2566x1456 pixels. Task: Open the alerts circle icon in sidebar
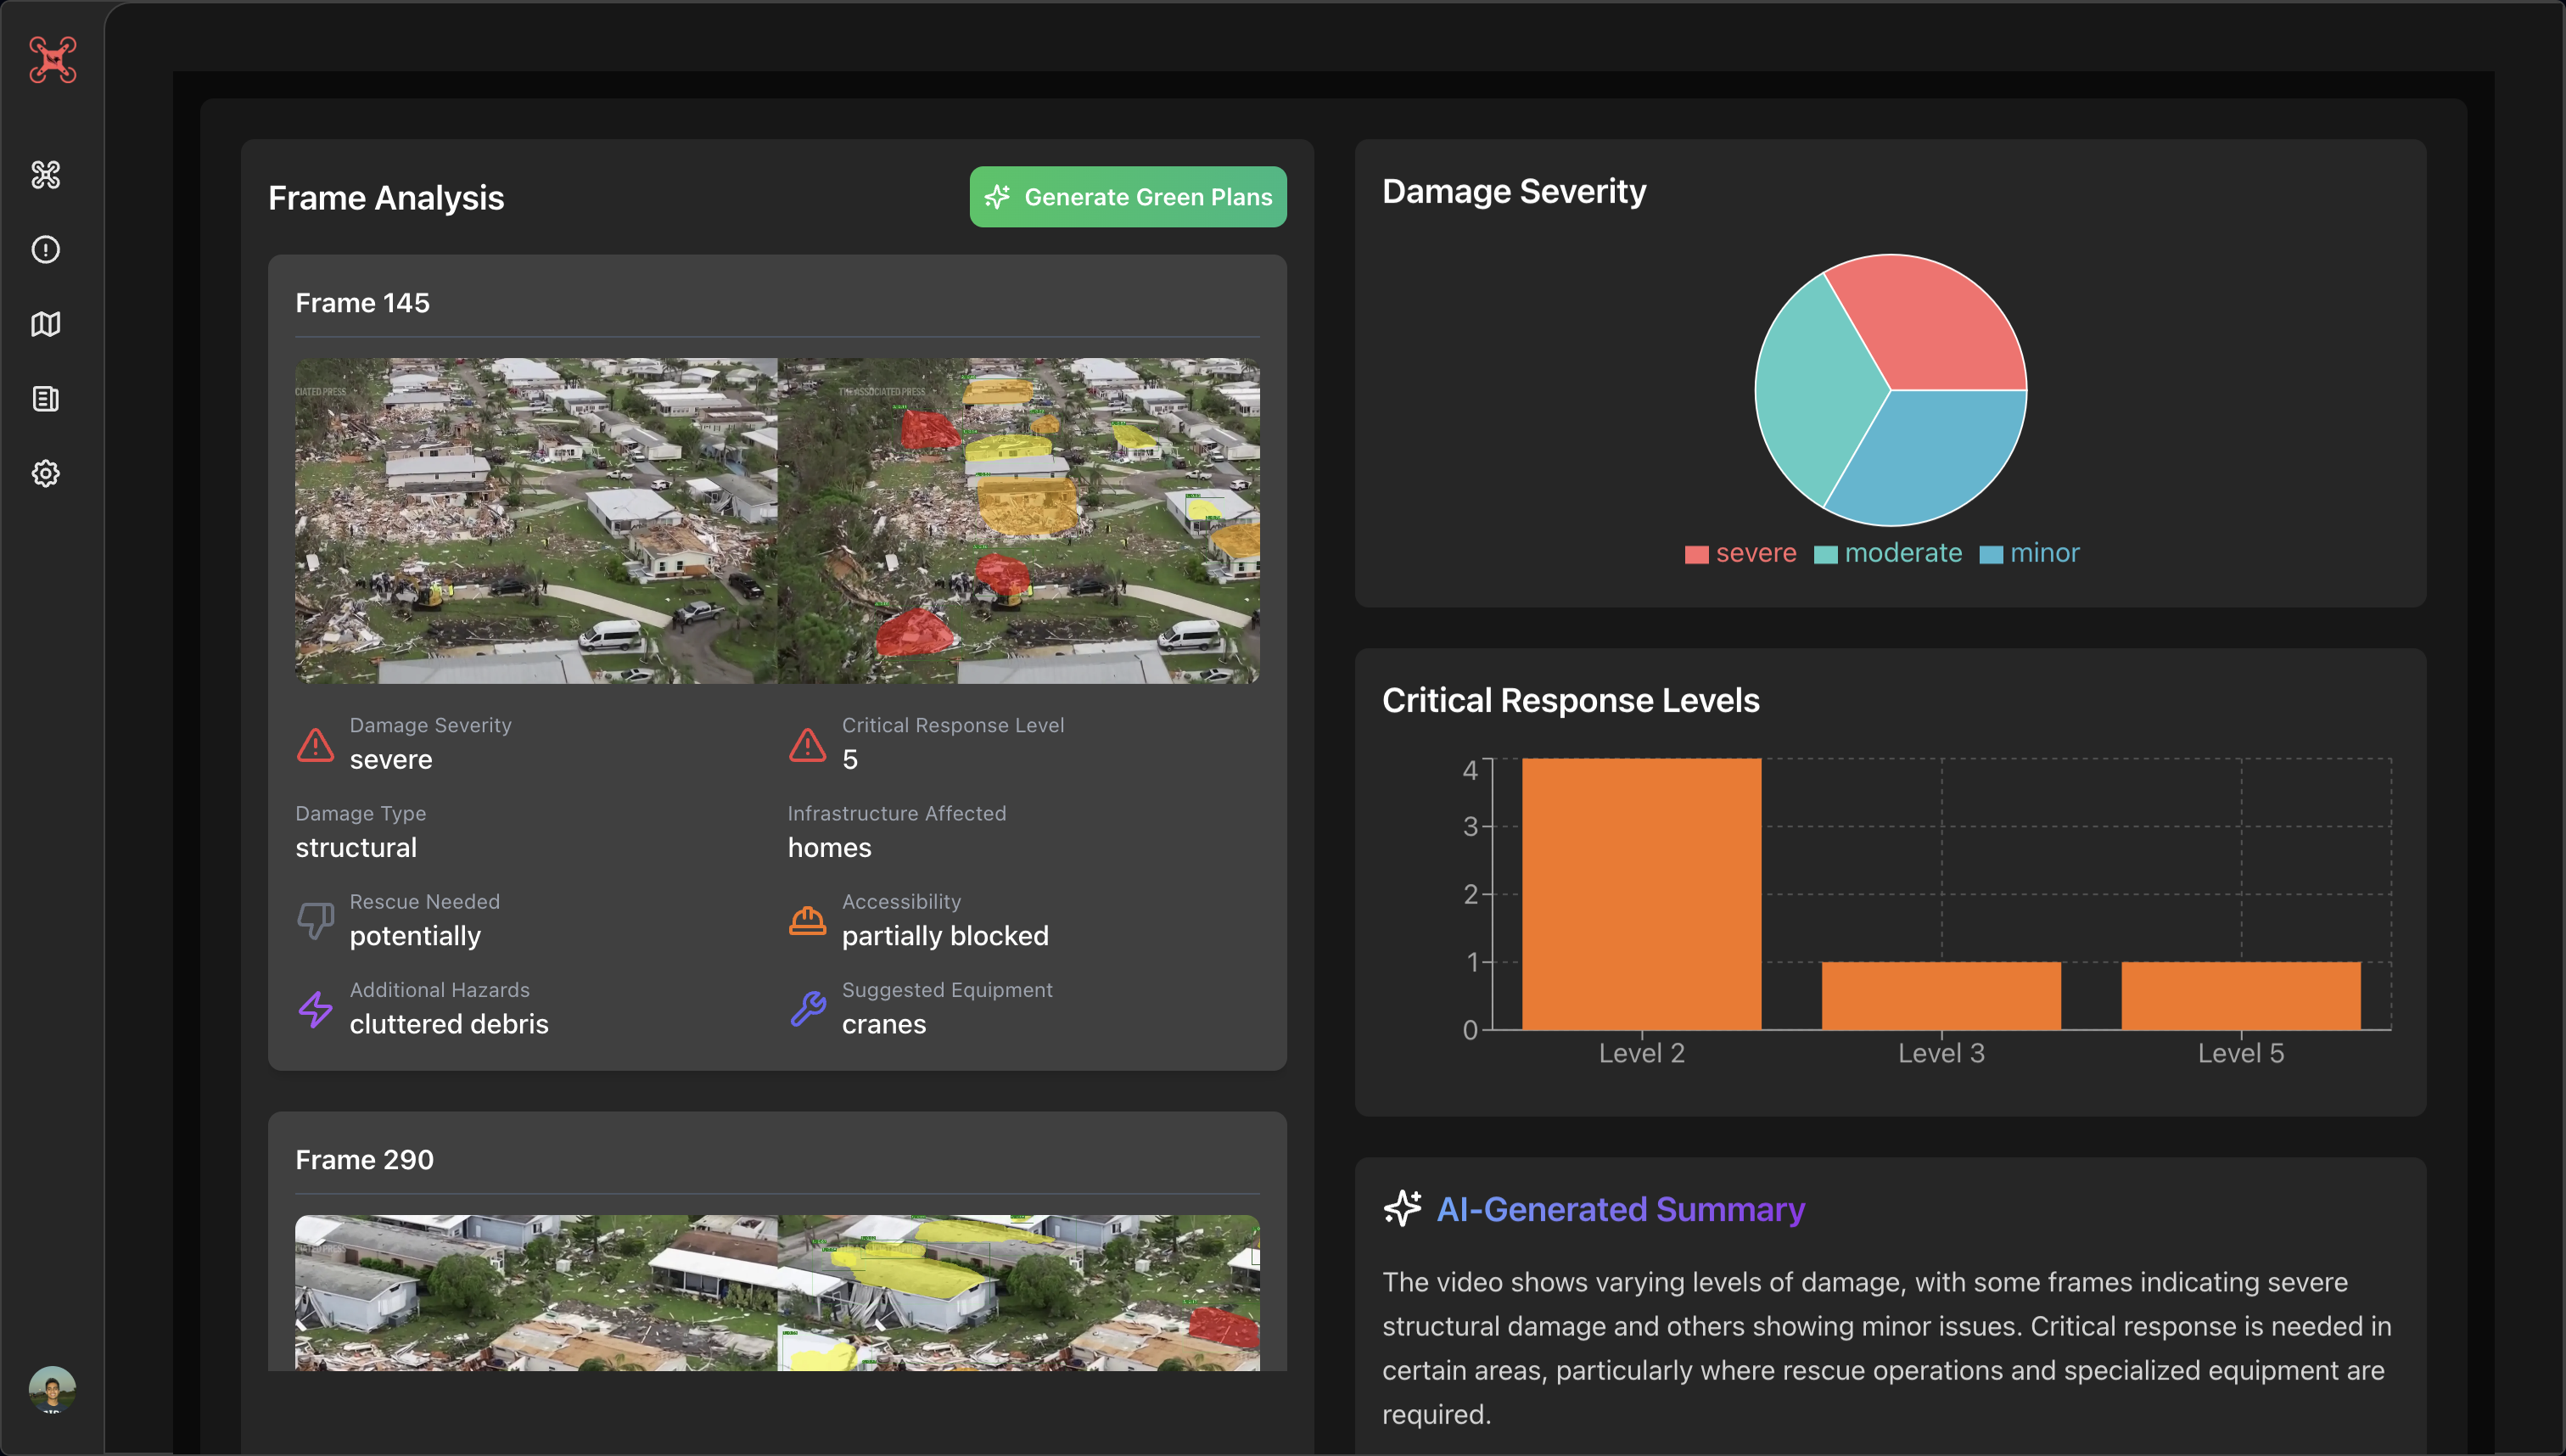[46, 249]
